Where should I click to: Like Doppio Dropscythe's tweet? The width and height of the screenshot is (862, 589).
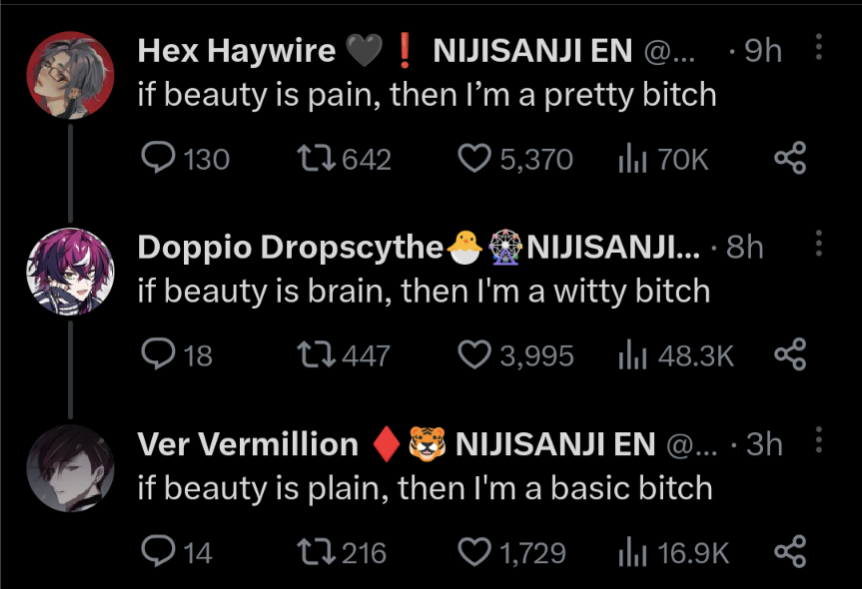tap(476, 355)
